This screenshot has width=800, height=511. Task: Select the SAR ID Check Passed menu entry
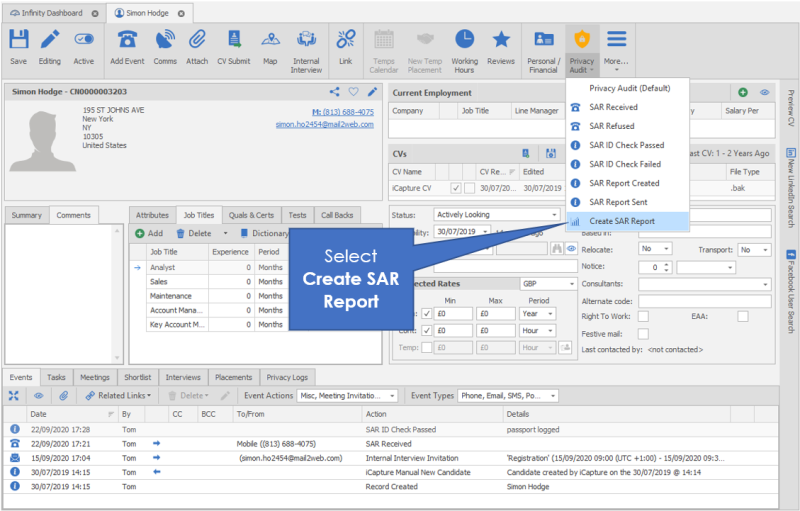click(625, 145)
